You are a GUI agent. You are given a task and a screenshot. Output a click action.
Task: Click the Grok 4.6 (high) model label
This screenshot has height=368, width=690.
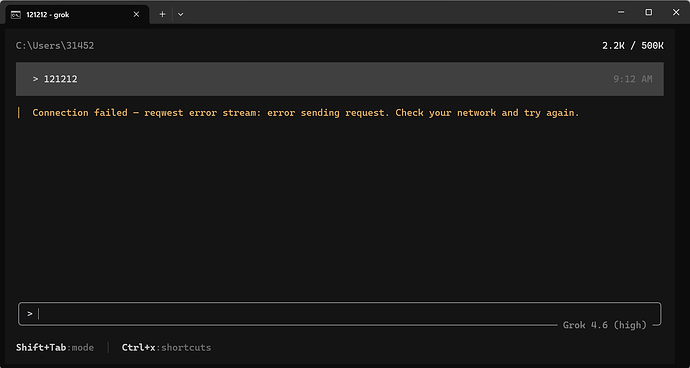point(605,325)
